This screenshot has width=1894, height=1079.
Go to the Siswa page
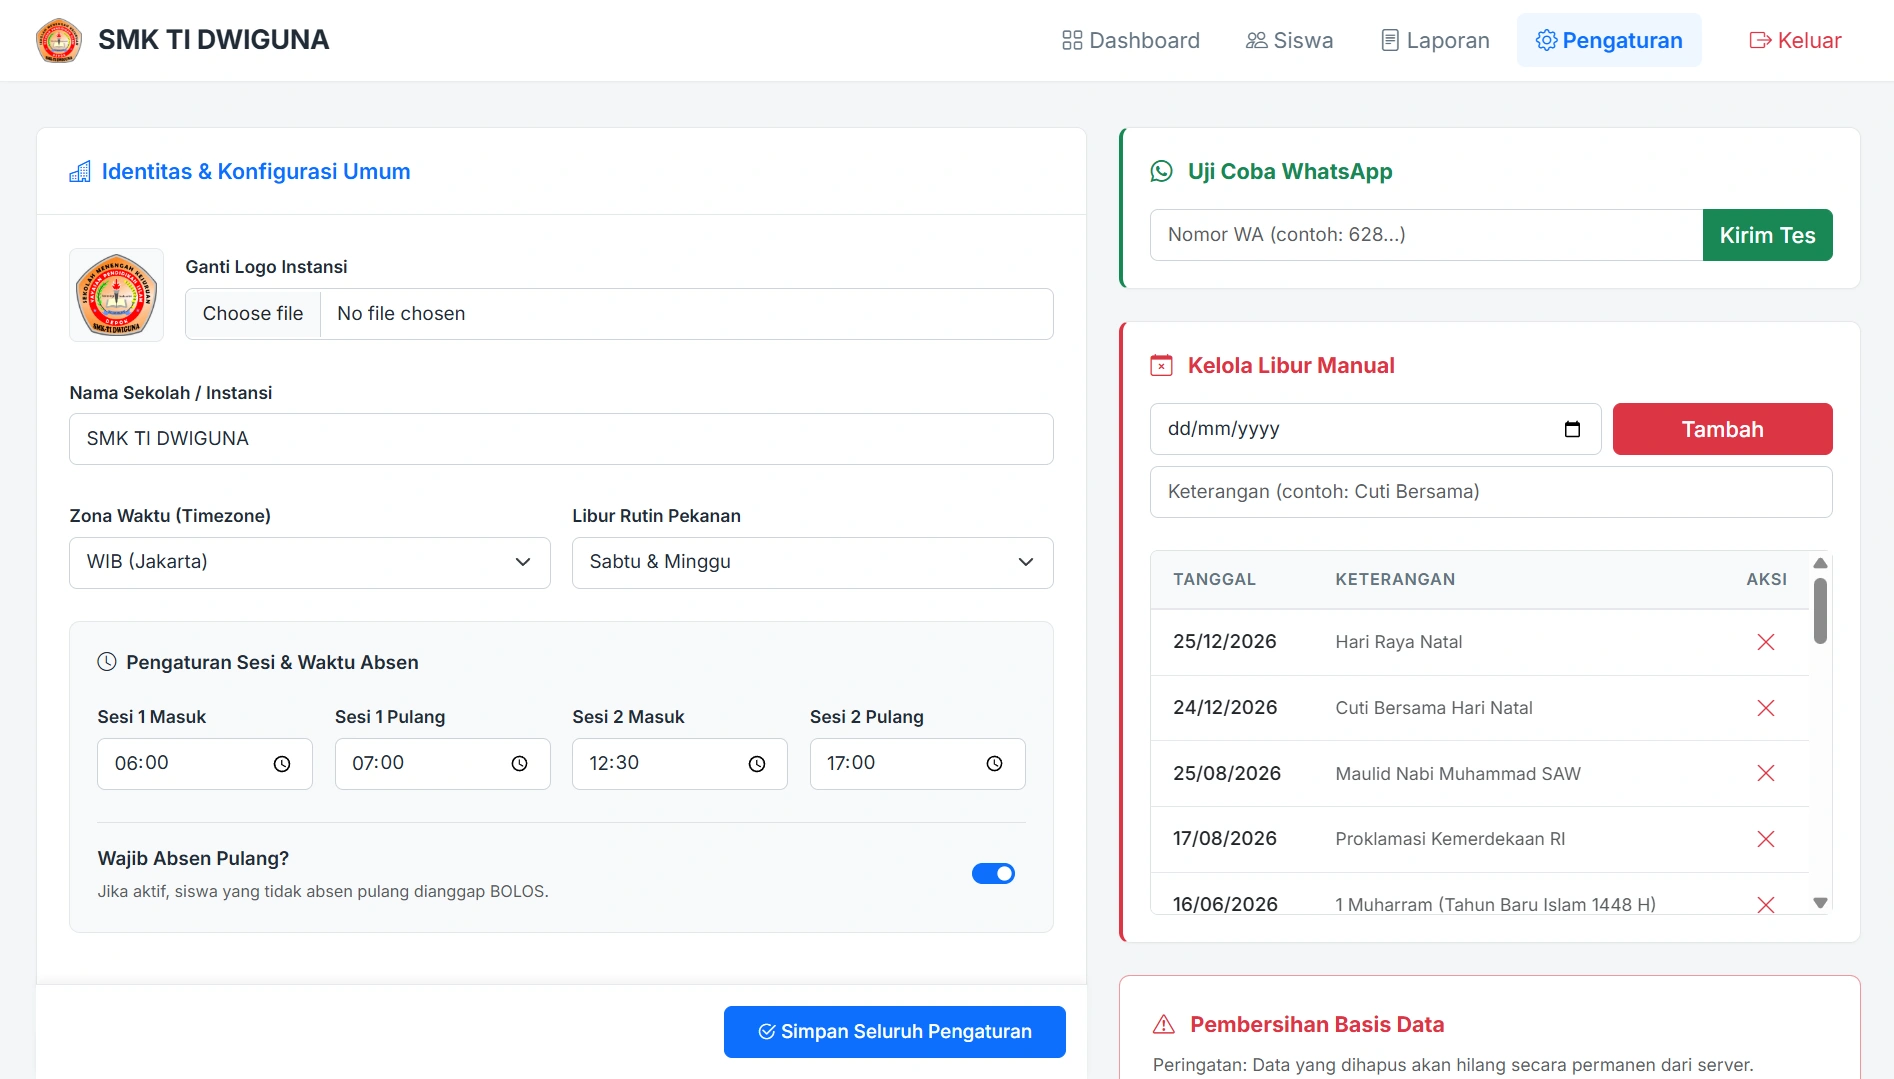coord(1290,40)
